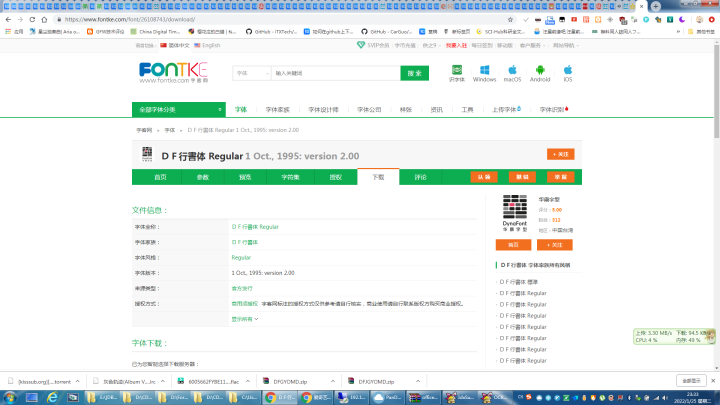Click the 商用须授权 license link
Screen dimensions: 720x405
(x=245, y=301)
